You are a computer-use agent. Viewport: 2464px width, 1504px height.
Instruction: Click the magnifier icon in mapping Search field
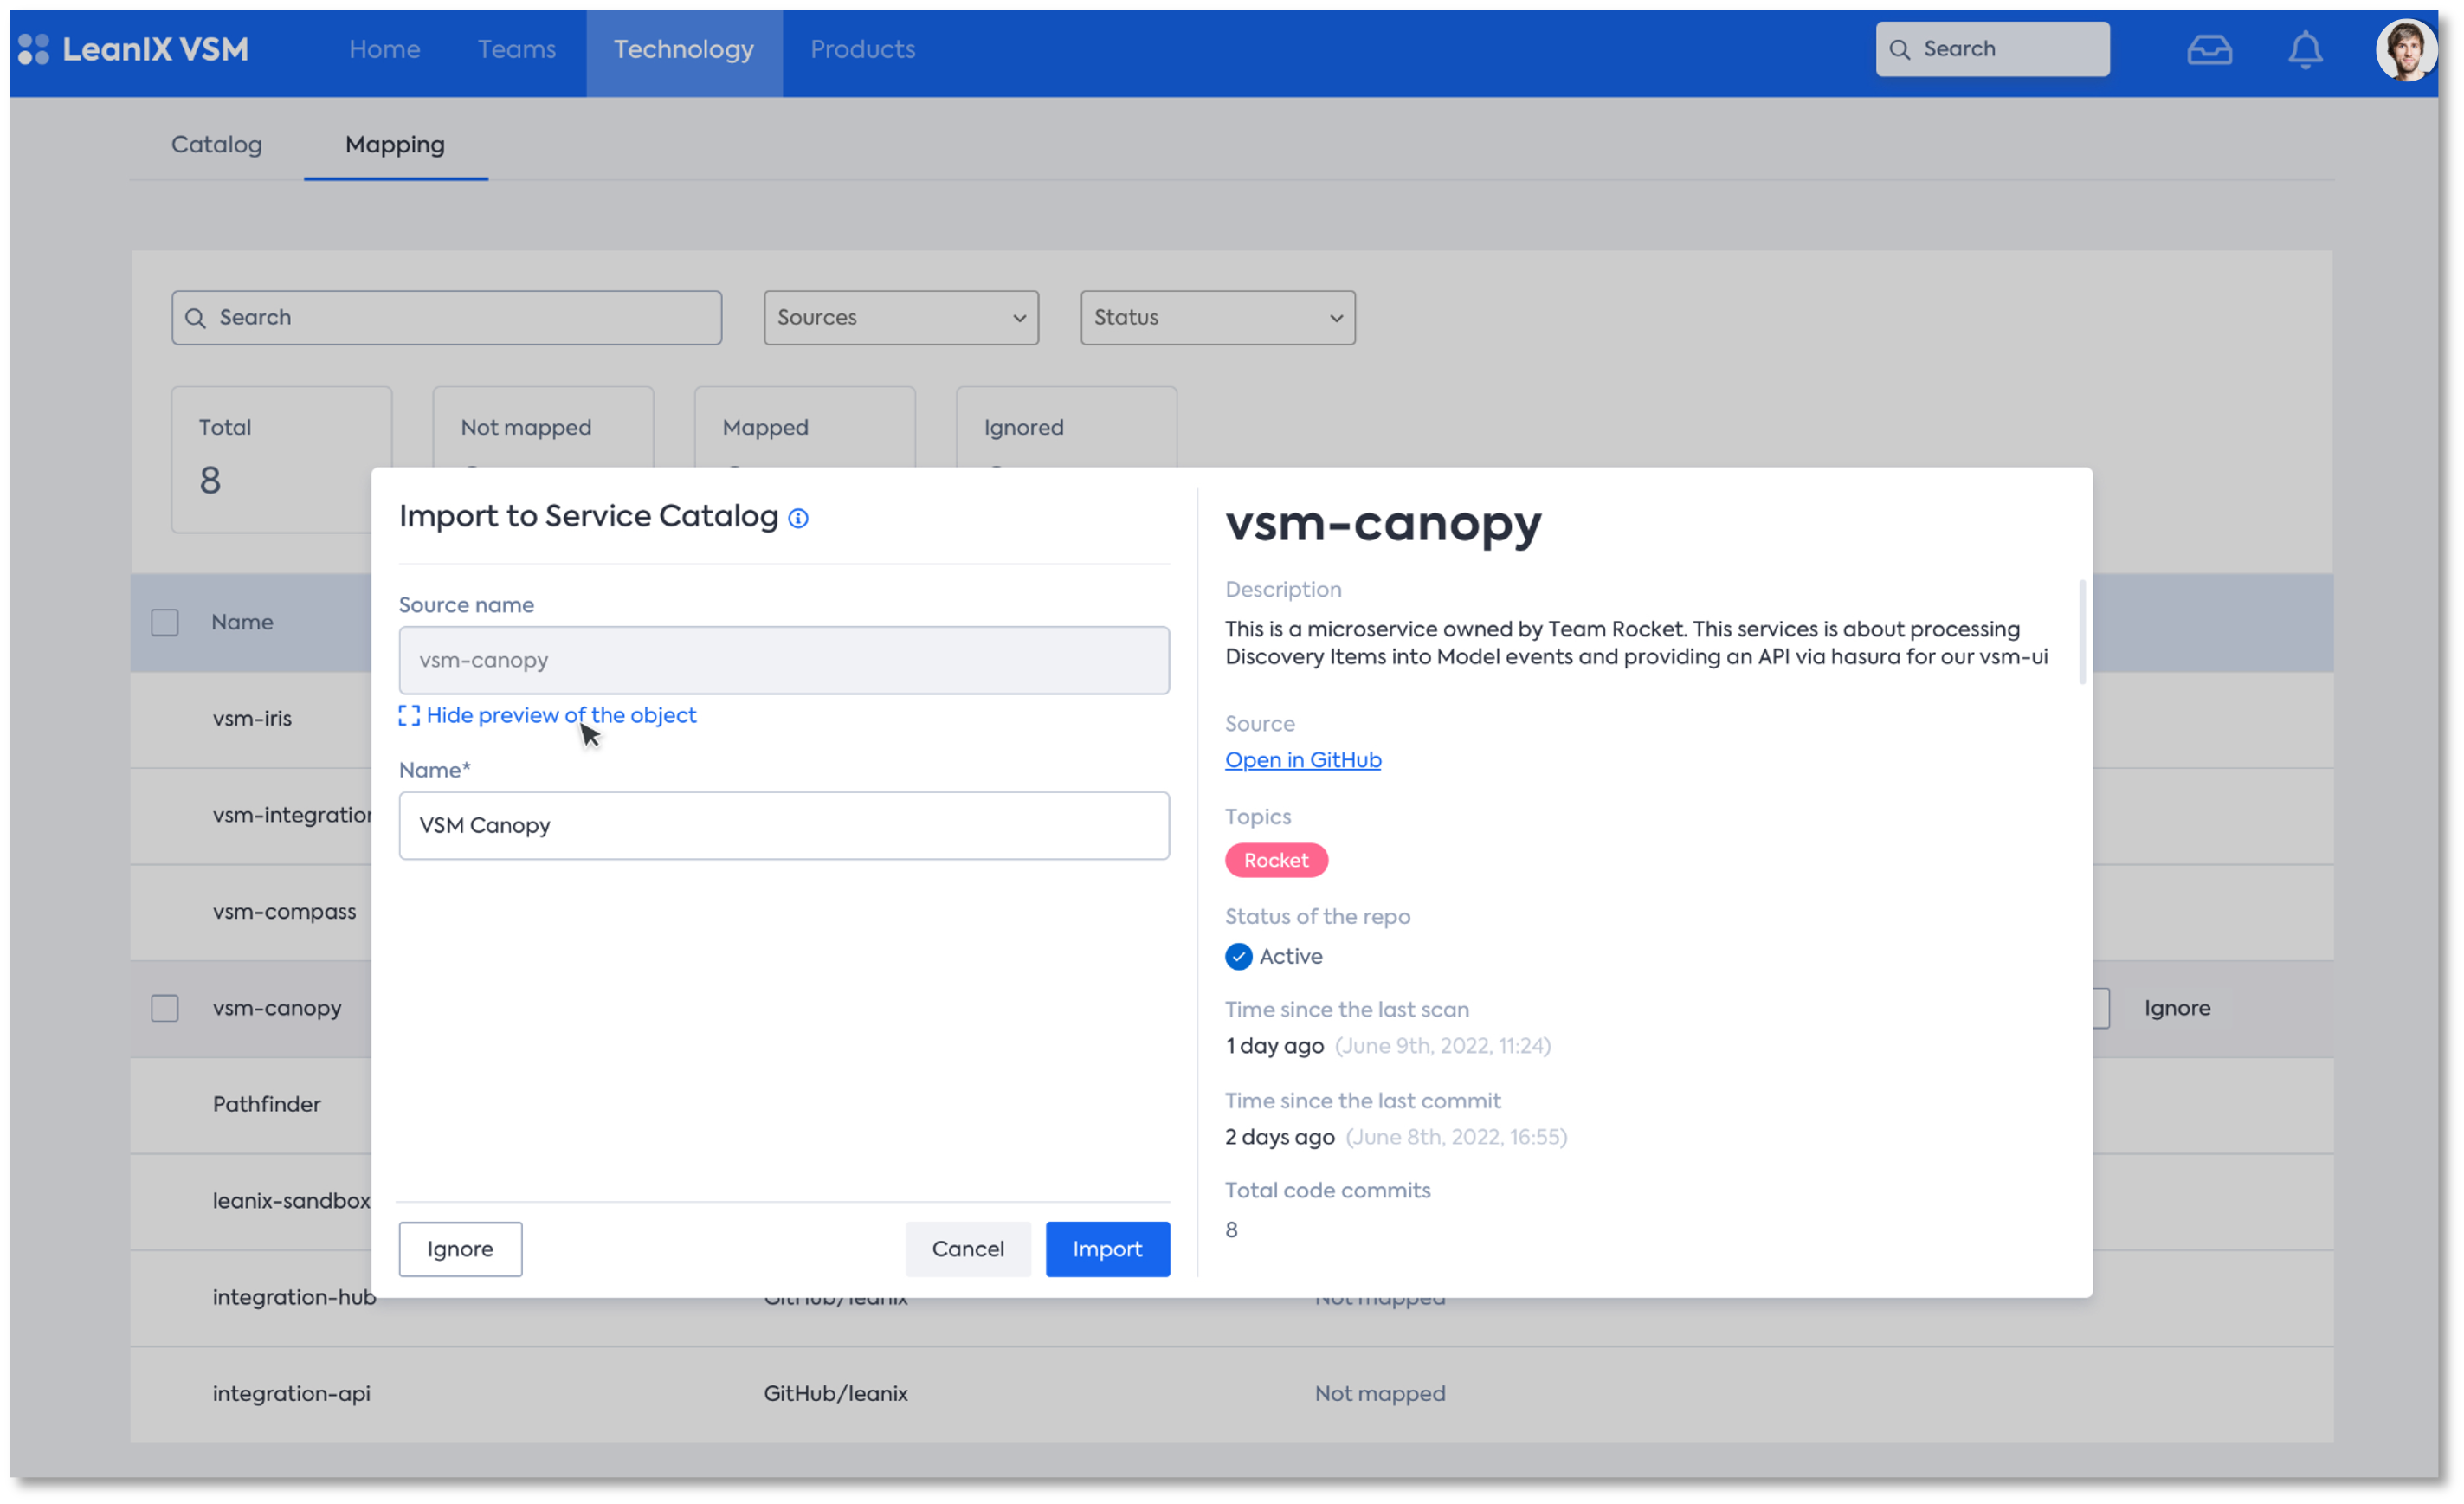196,318
